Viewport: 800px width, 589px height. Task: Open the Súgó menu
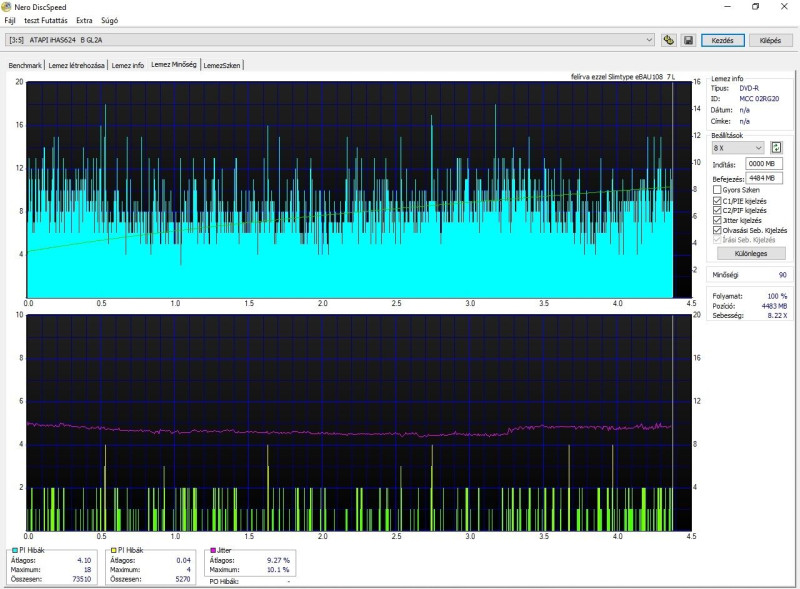pos(109,20)
